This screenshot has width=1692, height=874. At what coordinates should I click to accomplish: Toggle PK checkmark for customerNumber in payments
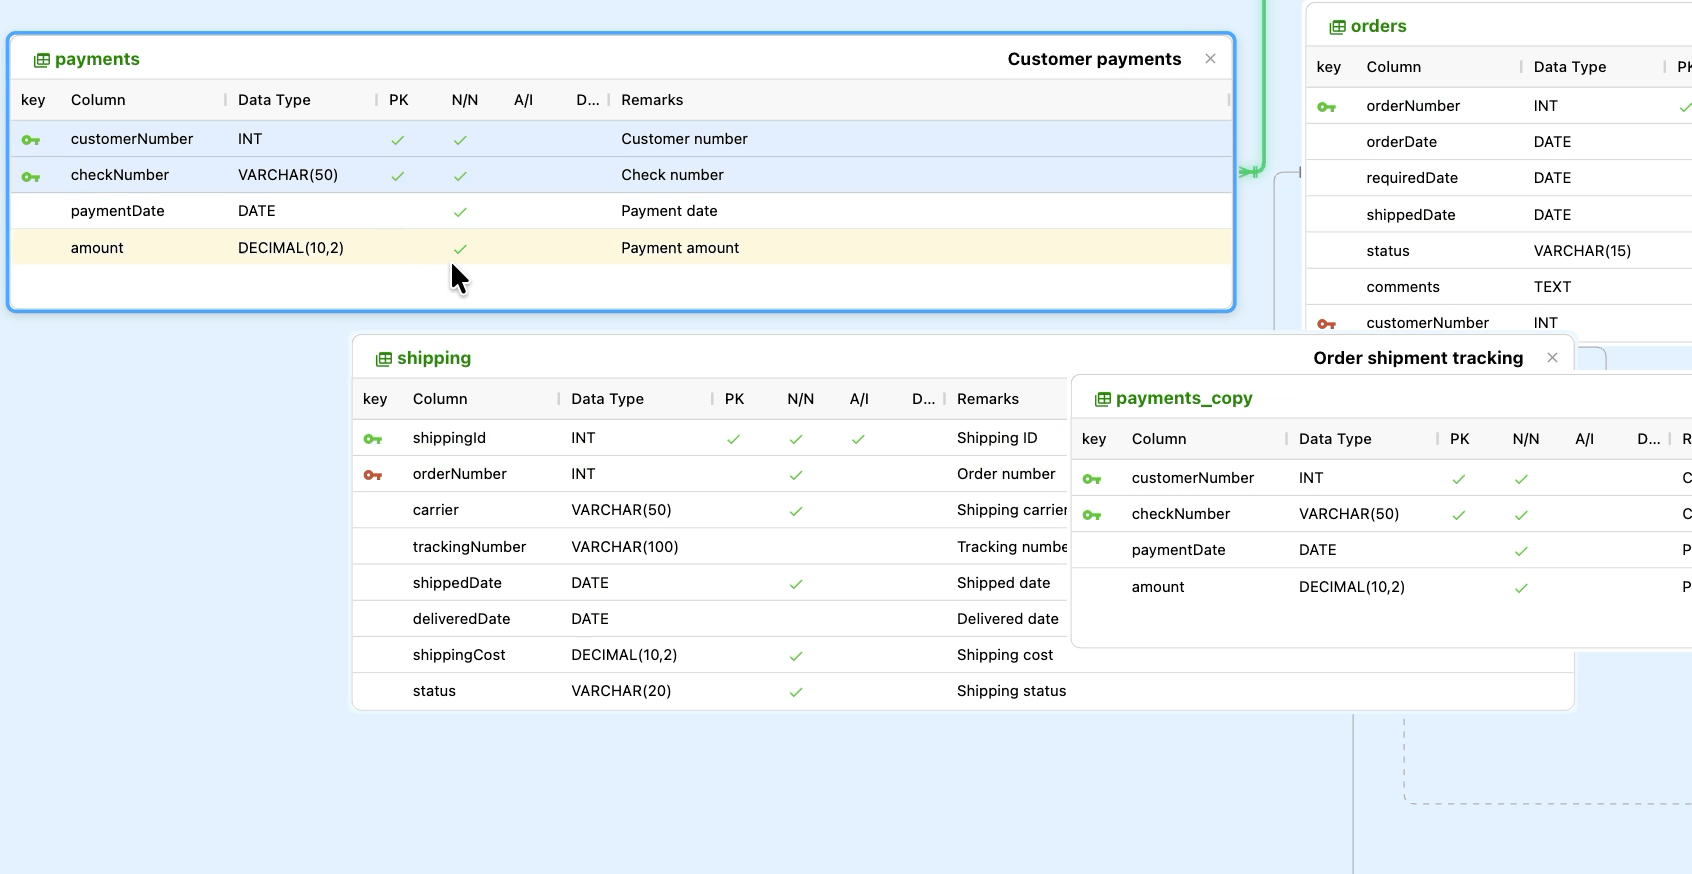tap(398, 140)
